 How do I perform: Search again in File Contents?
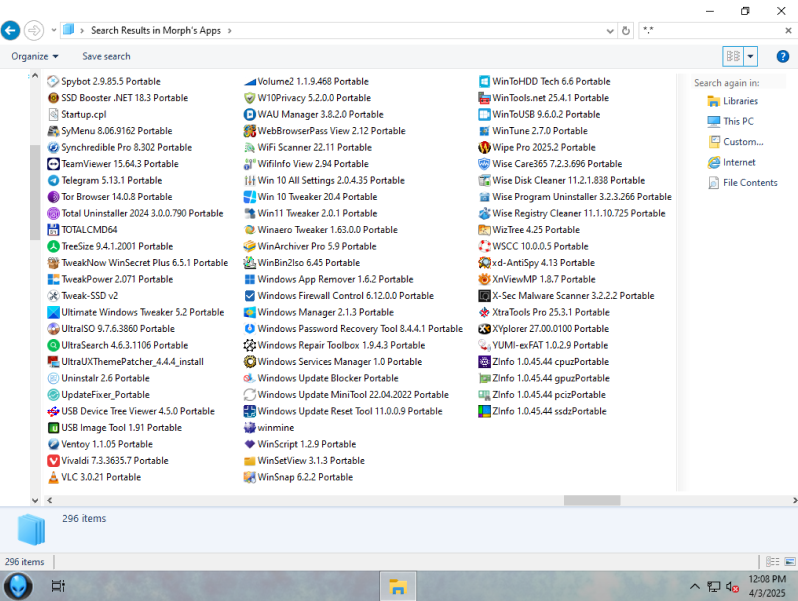click(743, 183)
